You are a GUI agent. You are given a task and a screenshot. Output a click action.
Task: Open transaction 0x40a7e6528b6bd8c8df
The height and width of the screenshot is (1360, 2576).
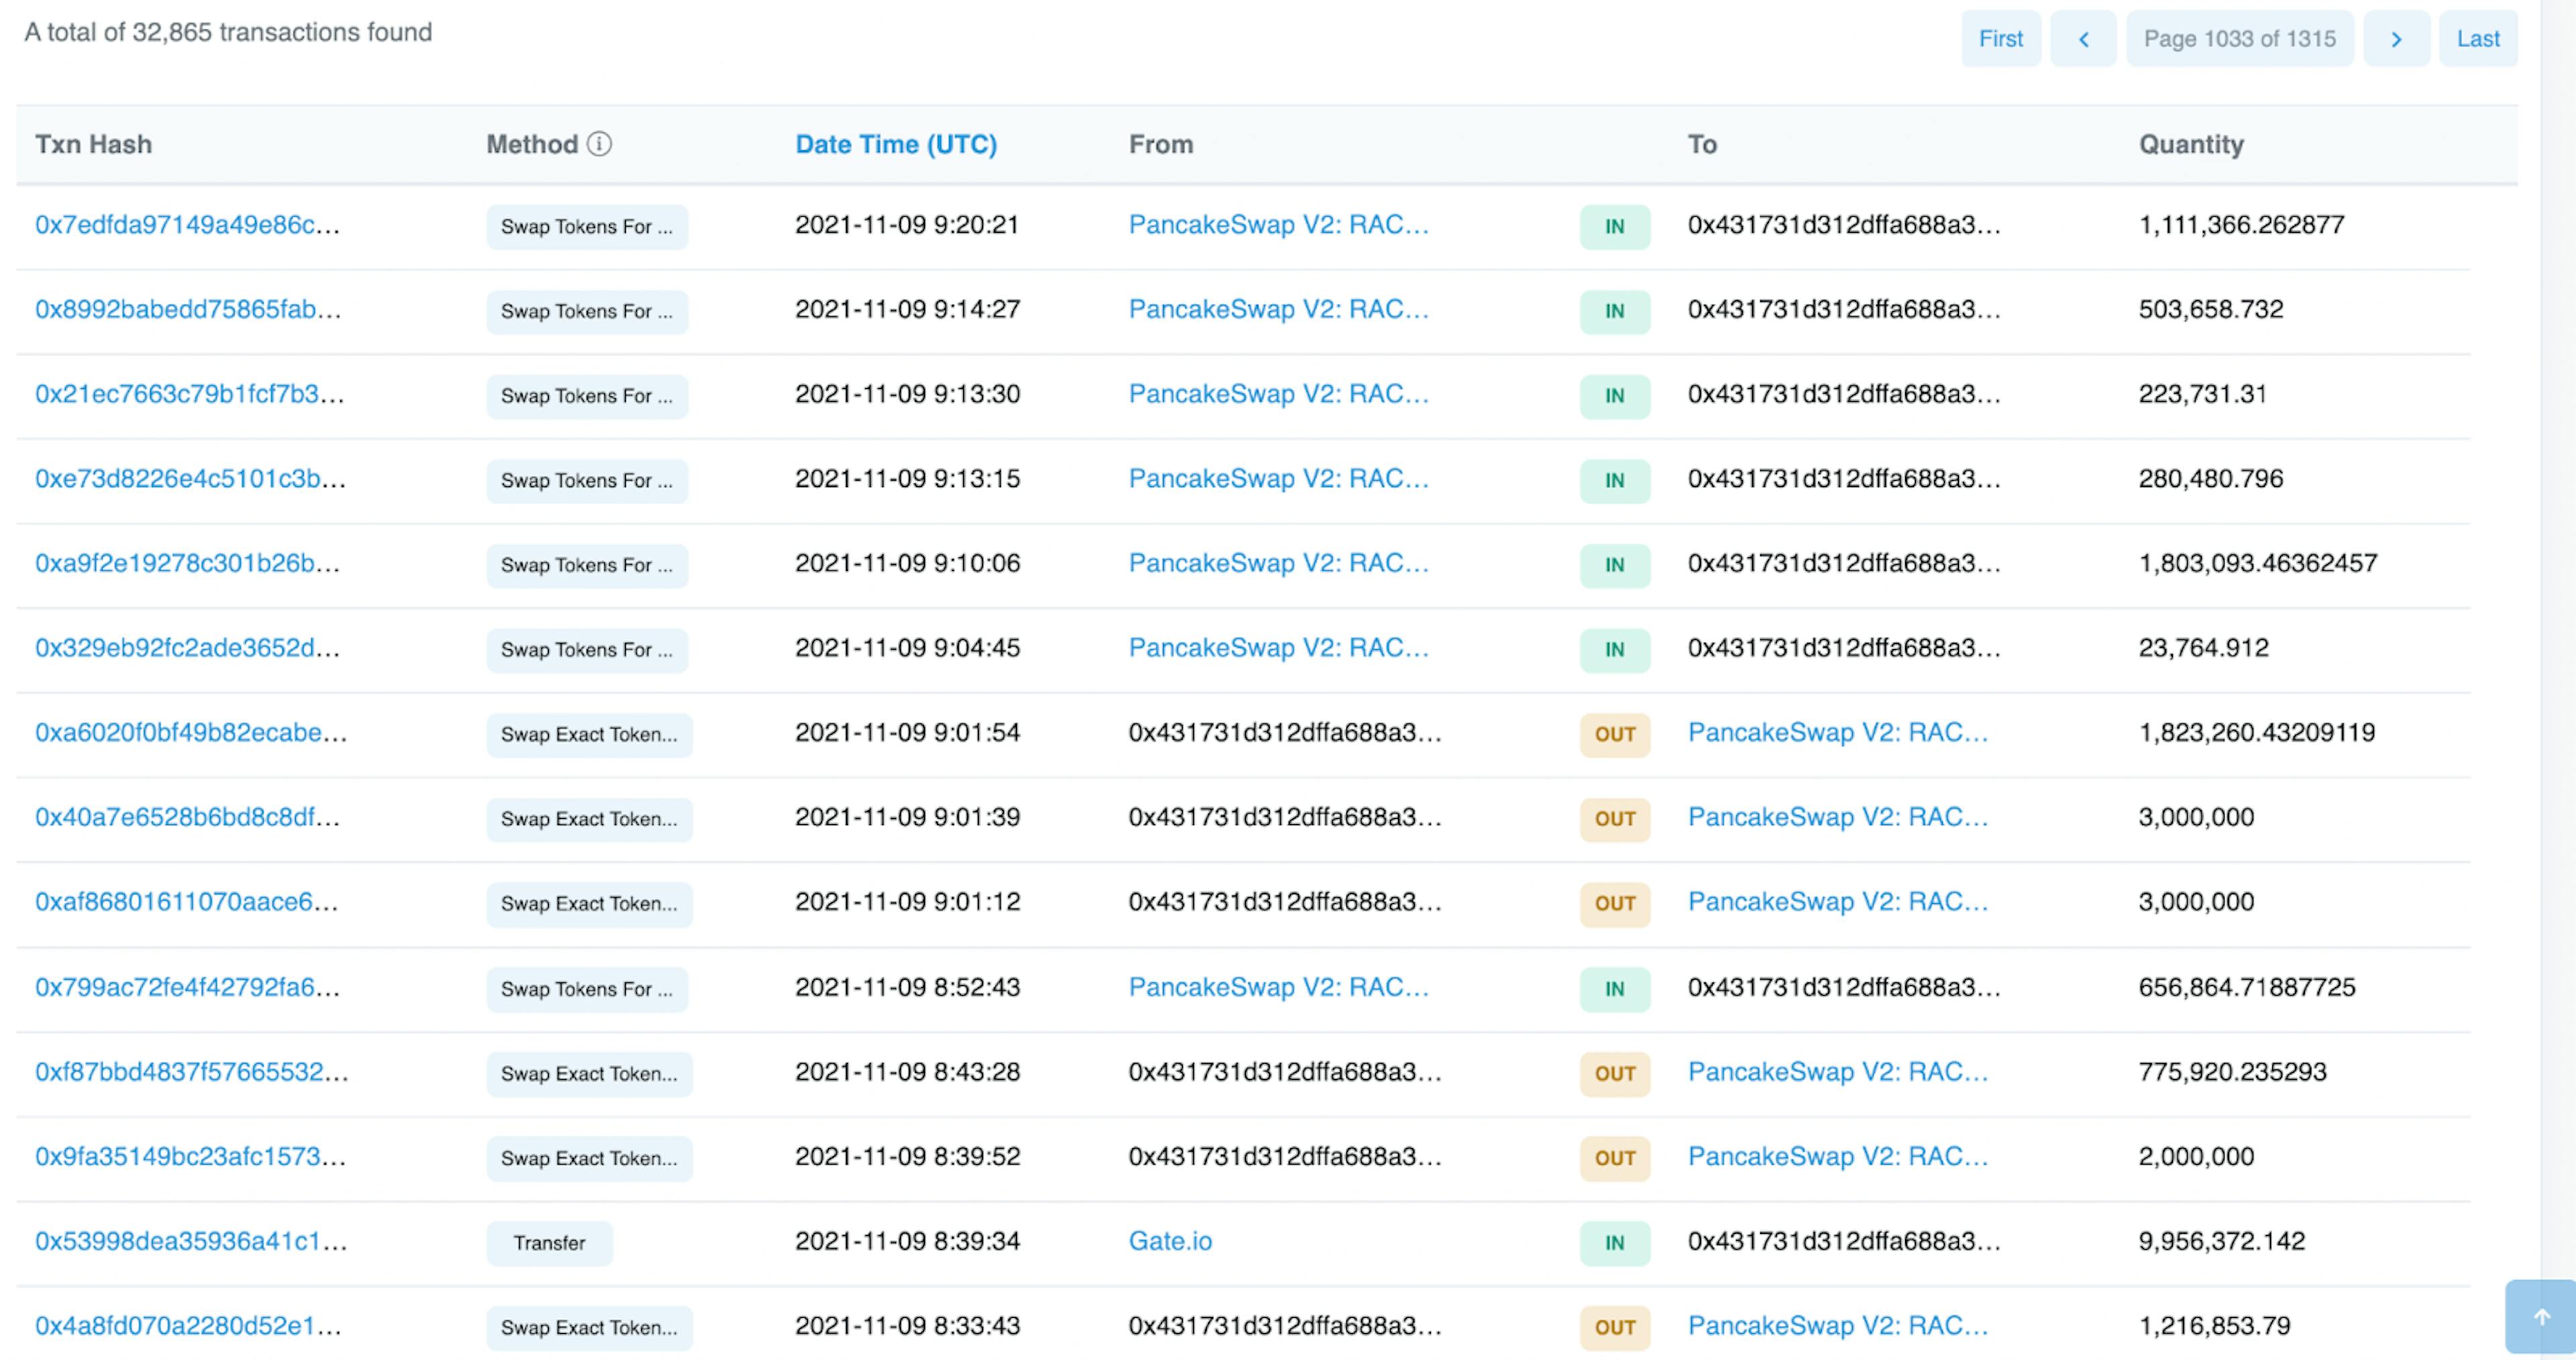pyautogui.click(x=188, y=817)
